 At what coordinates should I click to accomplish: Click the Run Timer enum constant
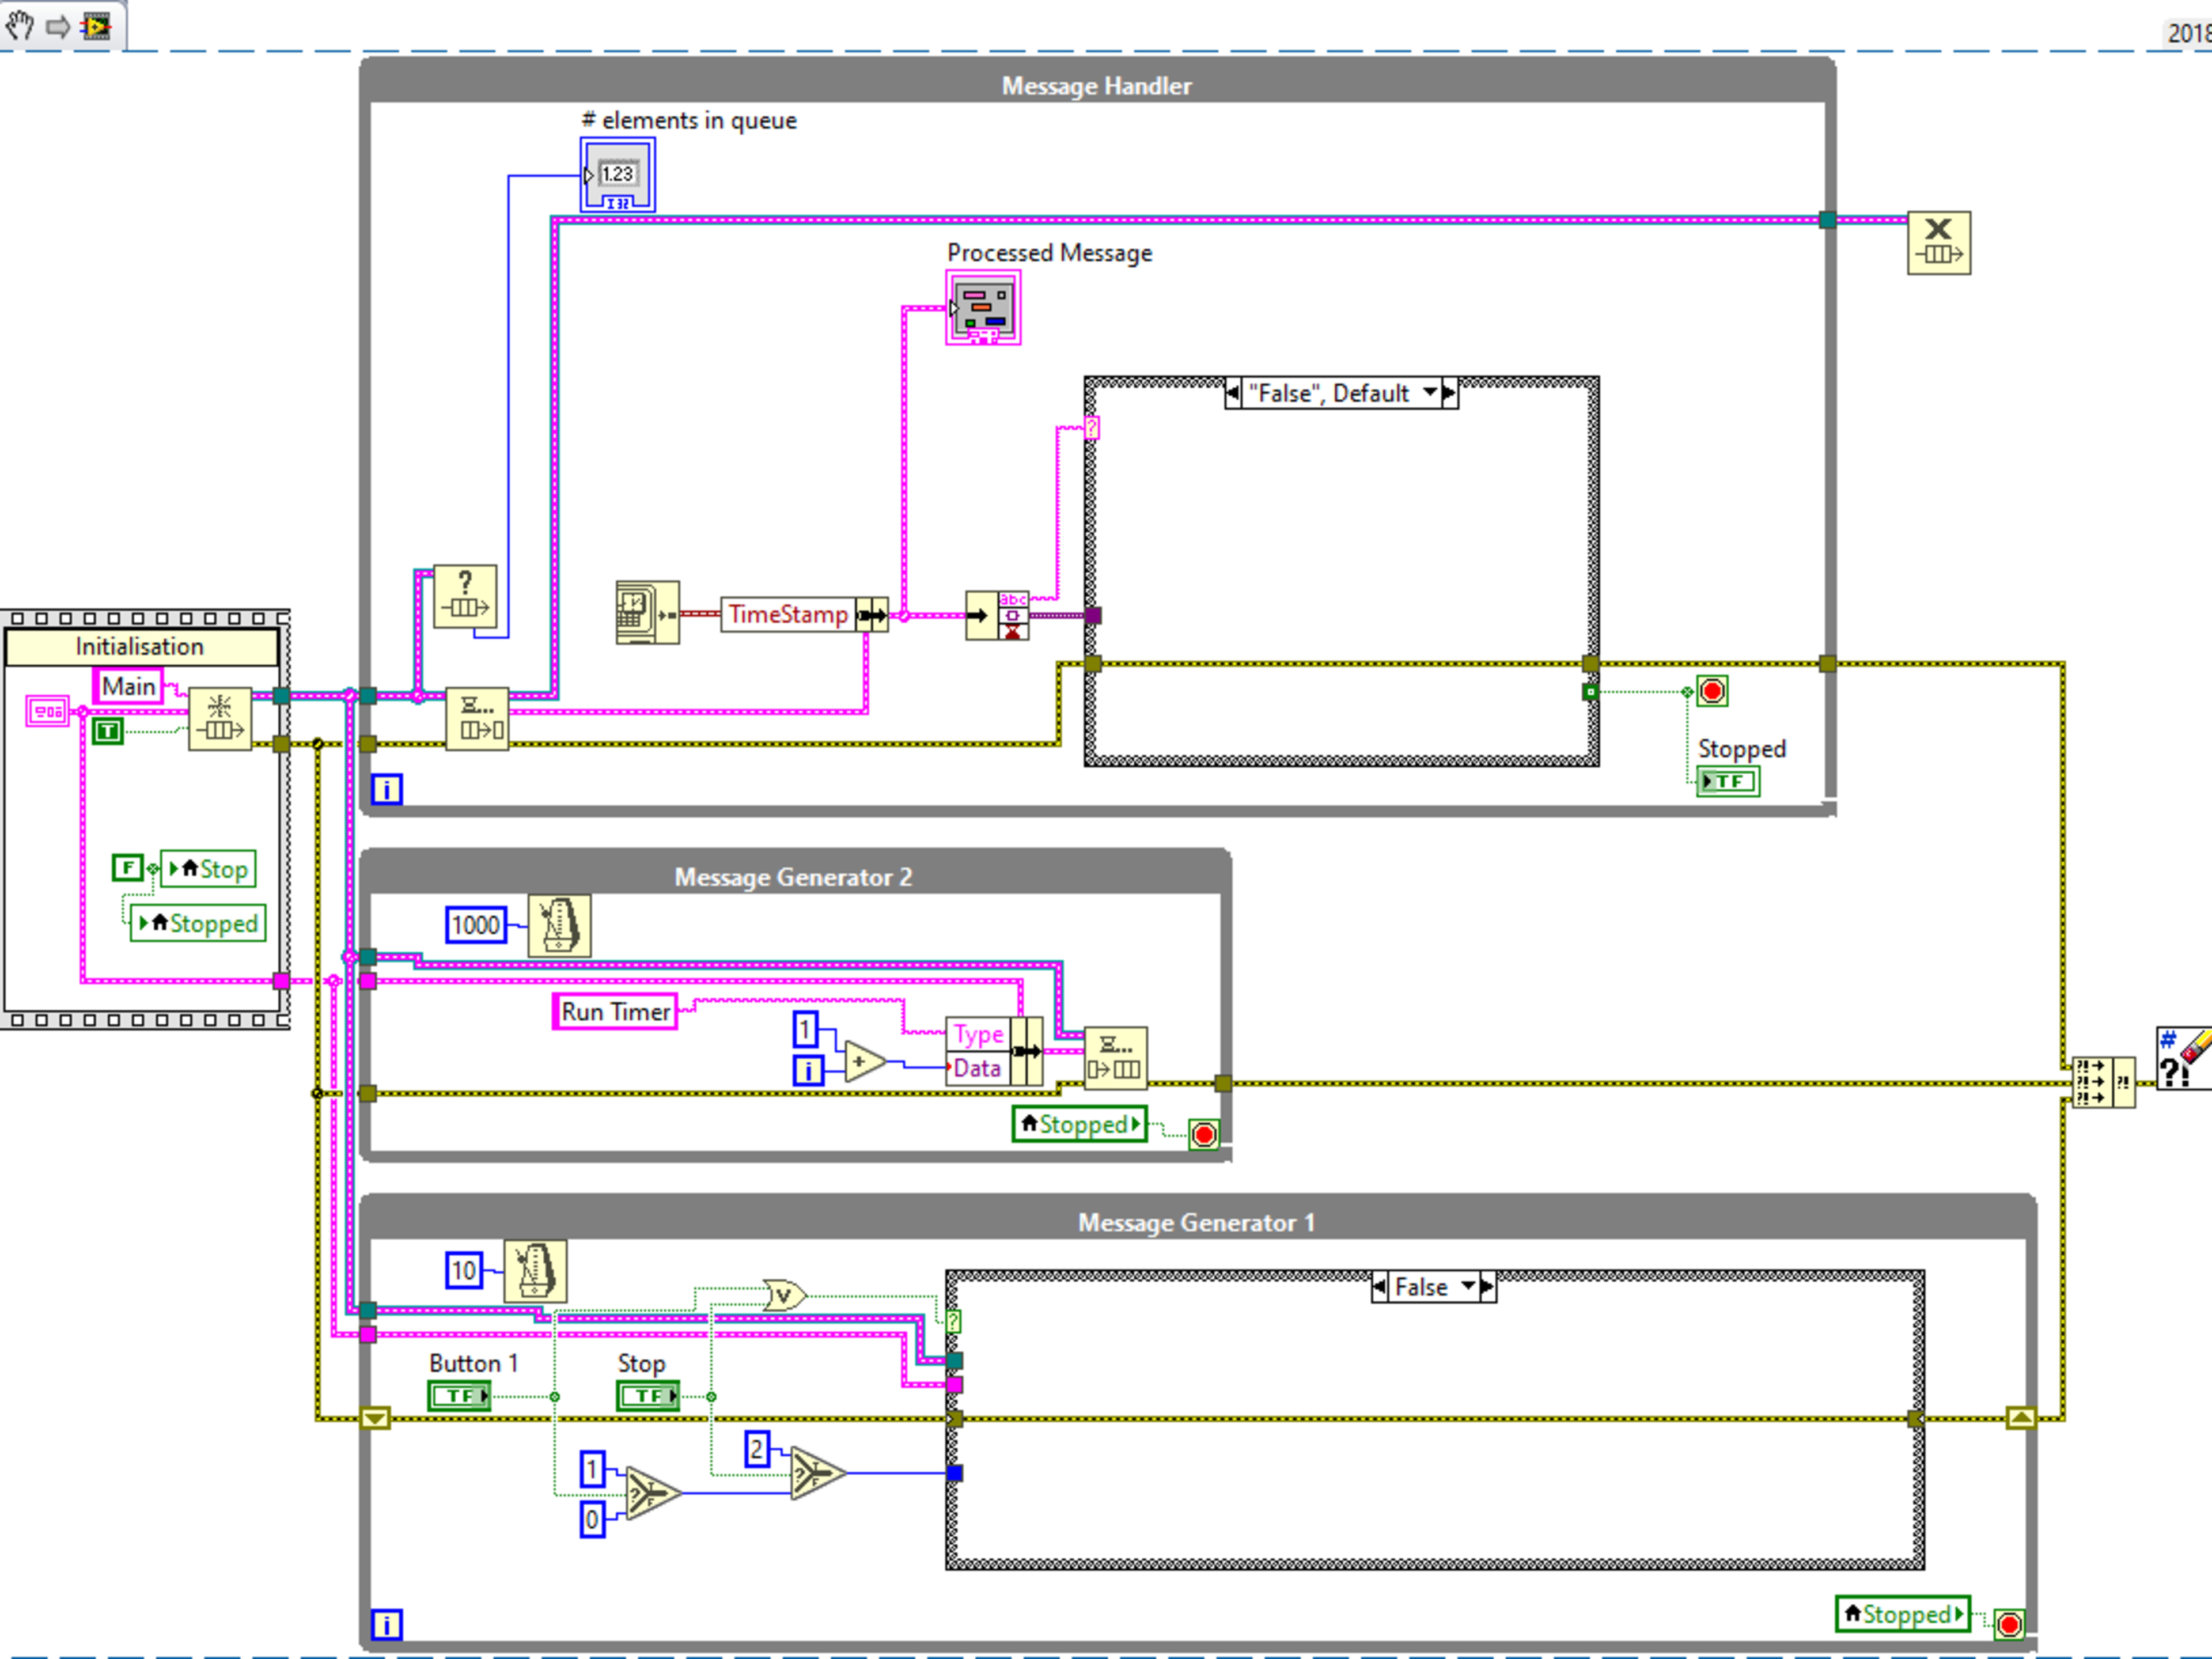pos(615,1012)
